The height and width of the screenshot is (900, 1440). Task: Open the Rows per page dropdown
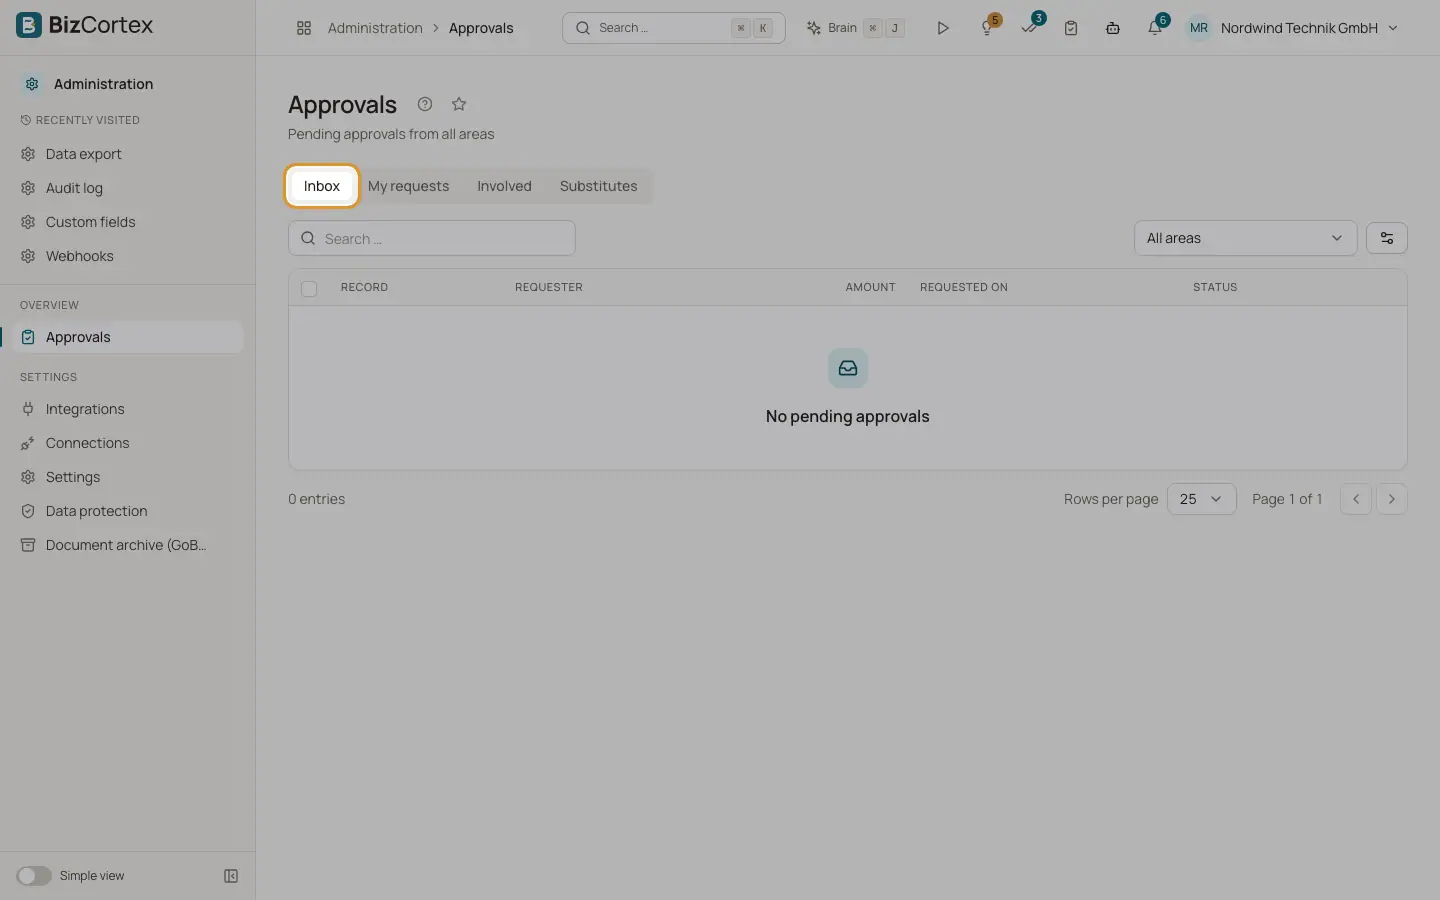point(1201,499)
